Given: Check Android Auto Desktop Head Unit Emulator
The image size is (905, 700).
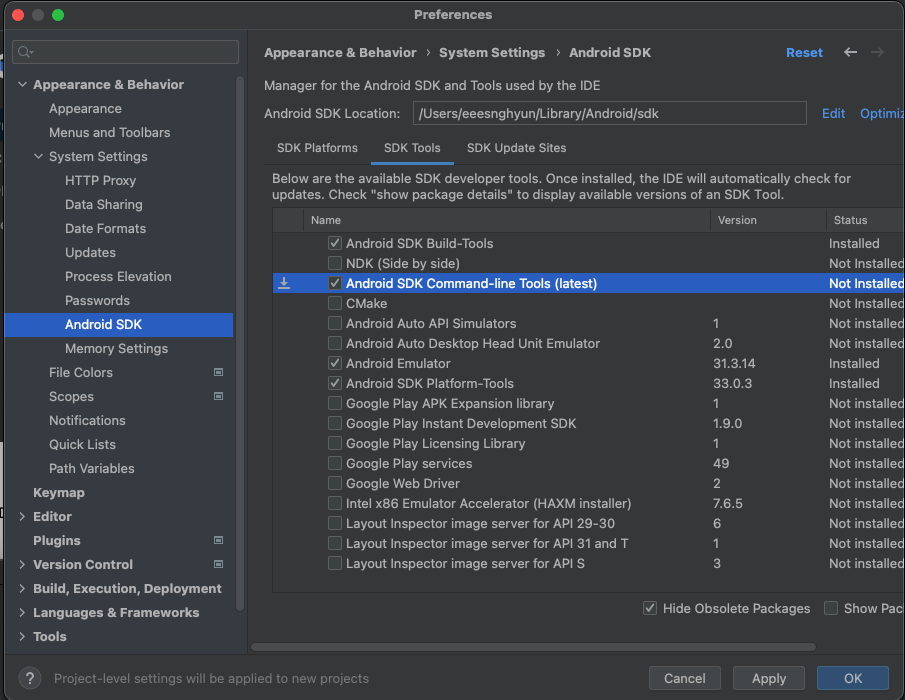Looking at the screenshot, I should [335, 343].
